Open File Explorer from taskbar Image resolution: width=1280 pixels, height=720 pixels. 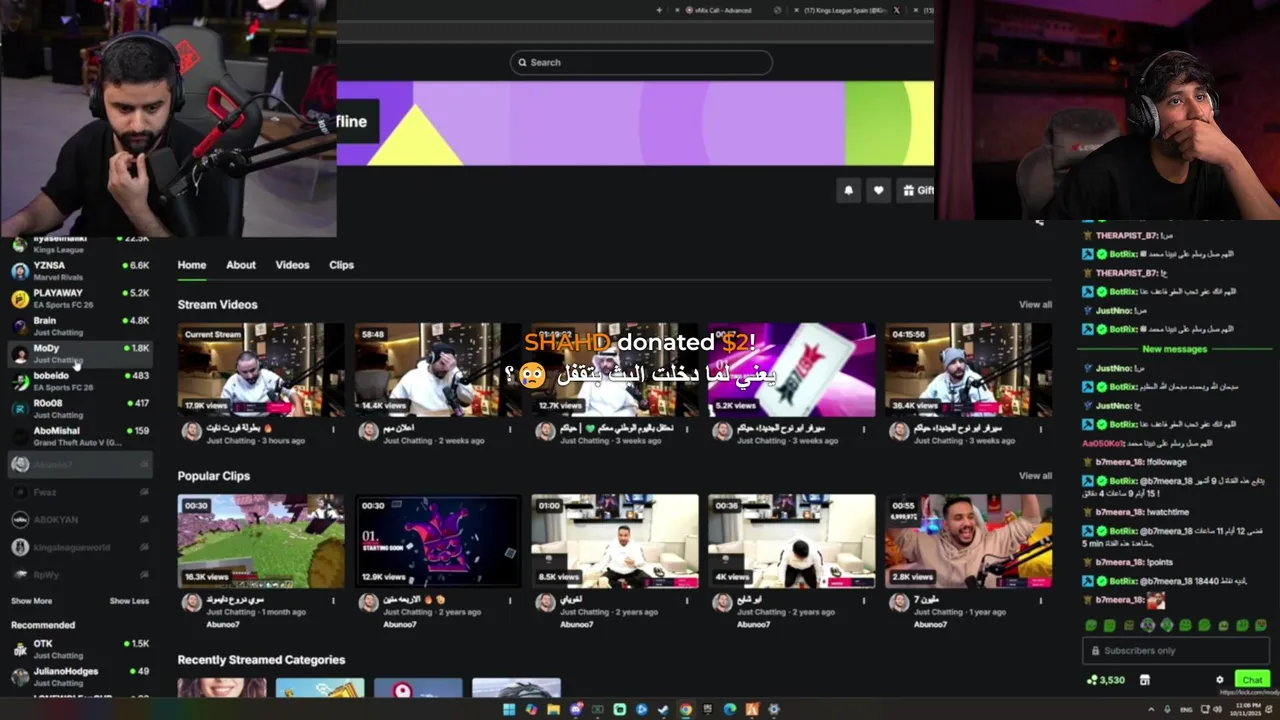tap(553, 709)
